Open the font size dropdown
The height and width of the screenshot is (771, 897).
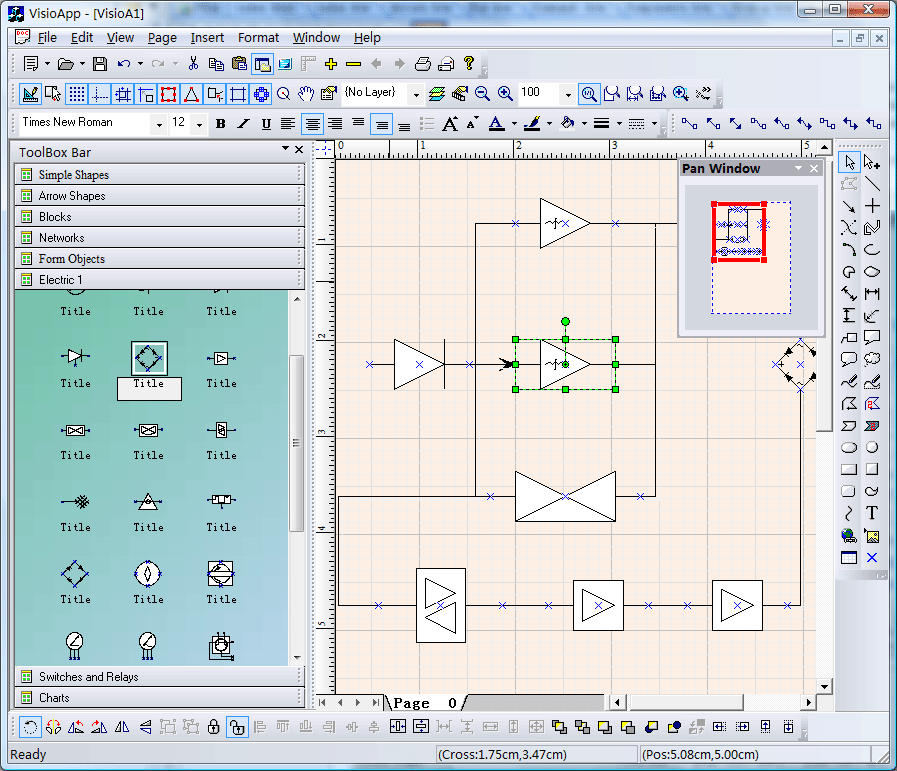pos(199,125)
